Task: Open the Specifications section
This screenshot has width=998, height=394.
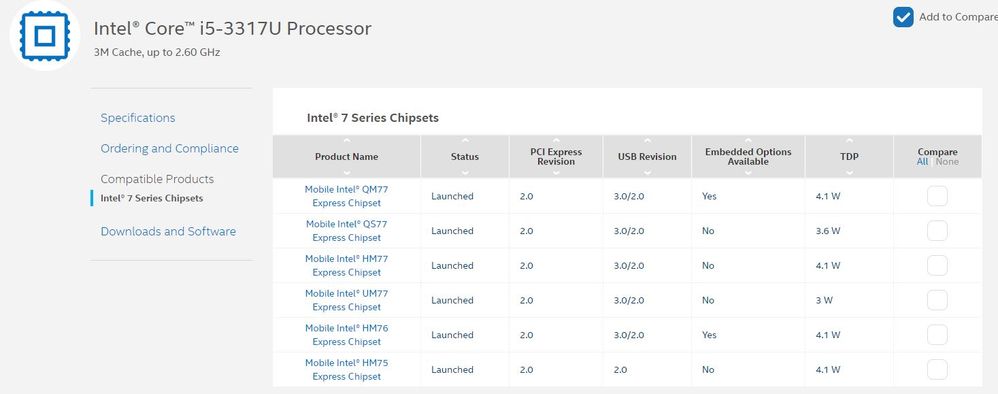Action: coord(137,118)
